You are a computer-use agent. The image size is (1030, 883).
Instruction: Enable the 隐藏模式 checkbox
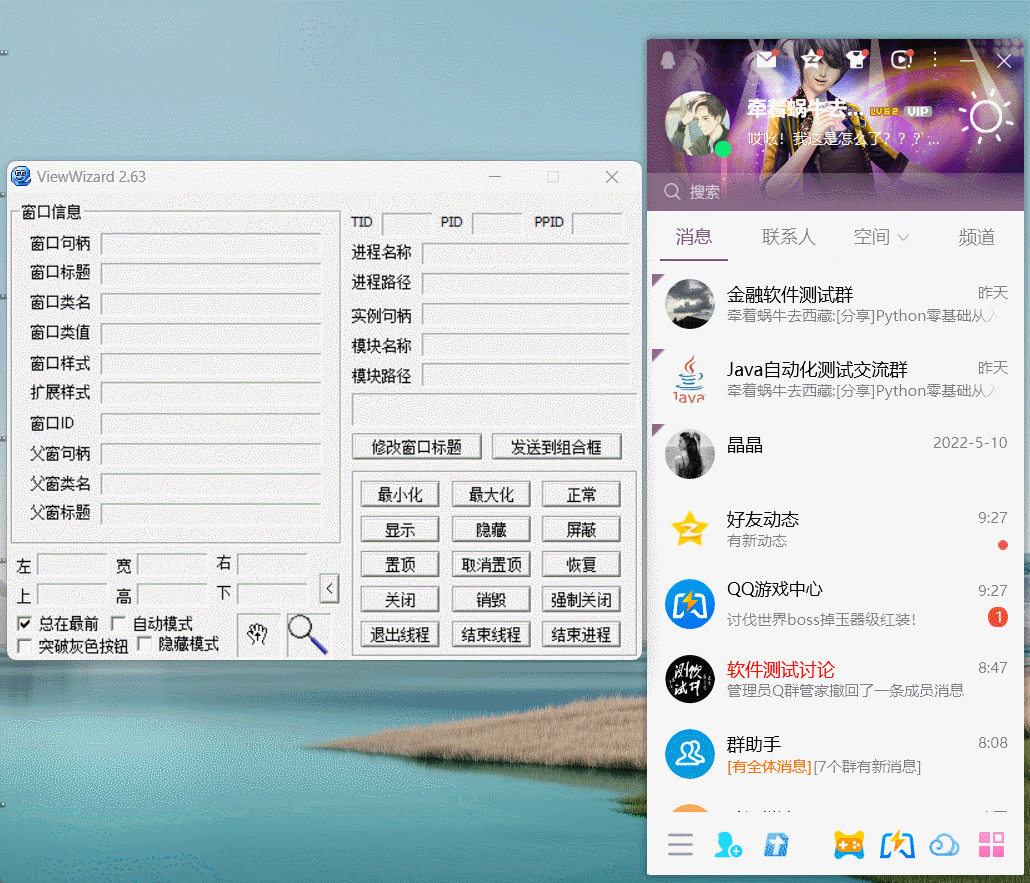click(x=145, y=645)
